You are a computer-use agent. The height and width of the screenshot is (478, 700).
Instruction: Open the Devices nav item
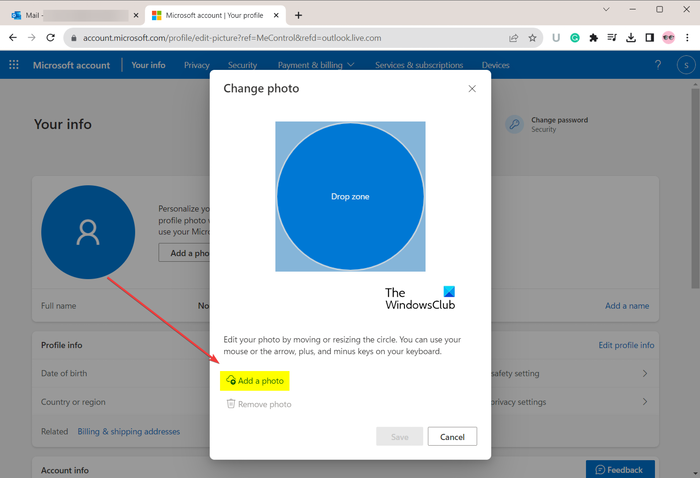point(496,65)
